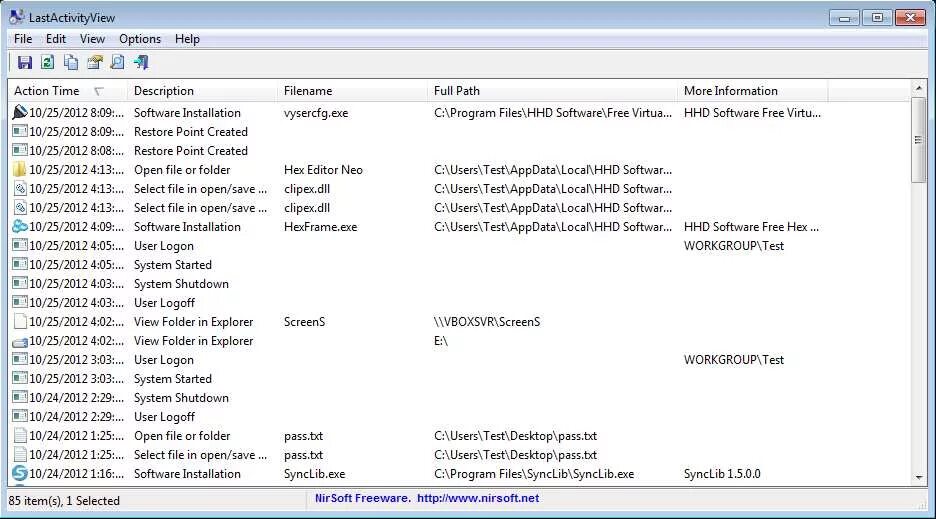
Task: Sort by Filename column header
Action: pos(352,91)
